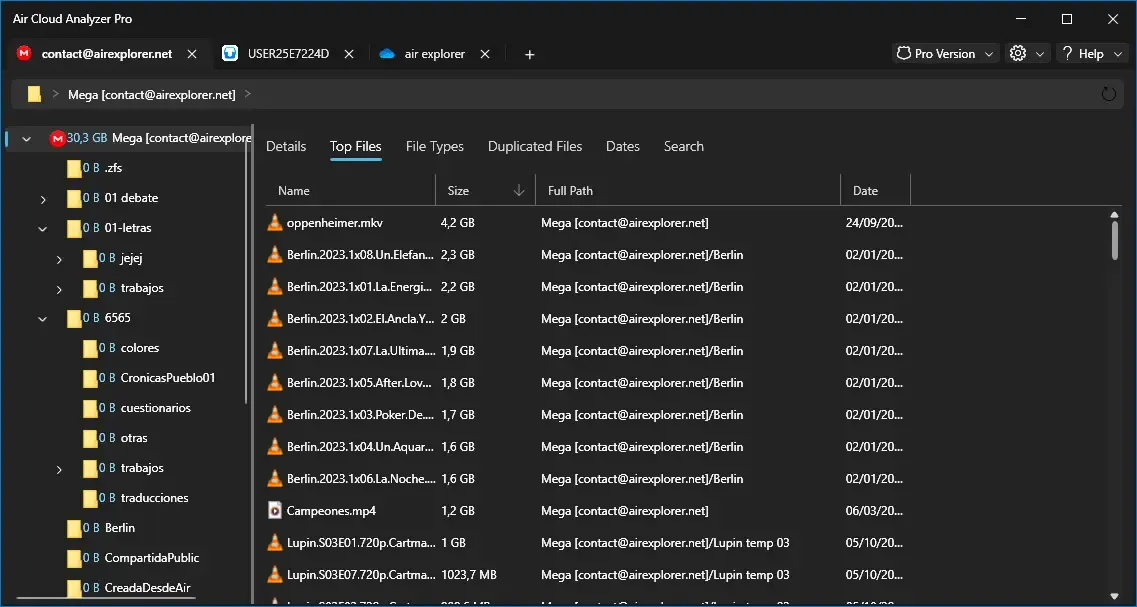Select the cuestionarios folder
This screenshot has width=1137, height=607.
[156, 408]
